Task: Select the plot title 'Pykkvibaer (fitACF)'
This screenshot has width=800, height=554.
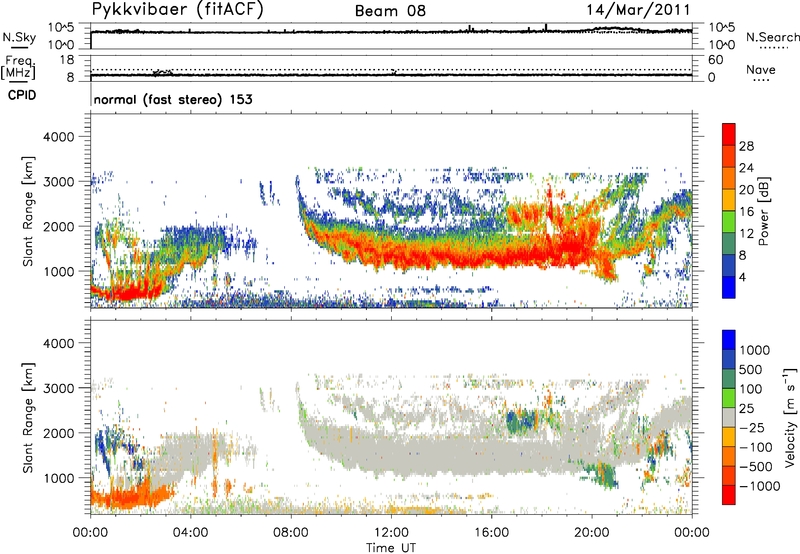Action: [178, 10]
